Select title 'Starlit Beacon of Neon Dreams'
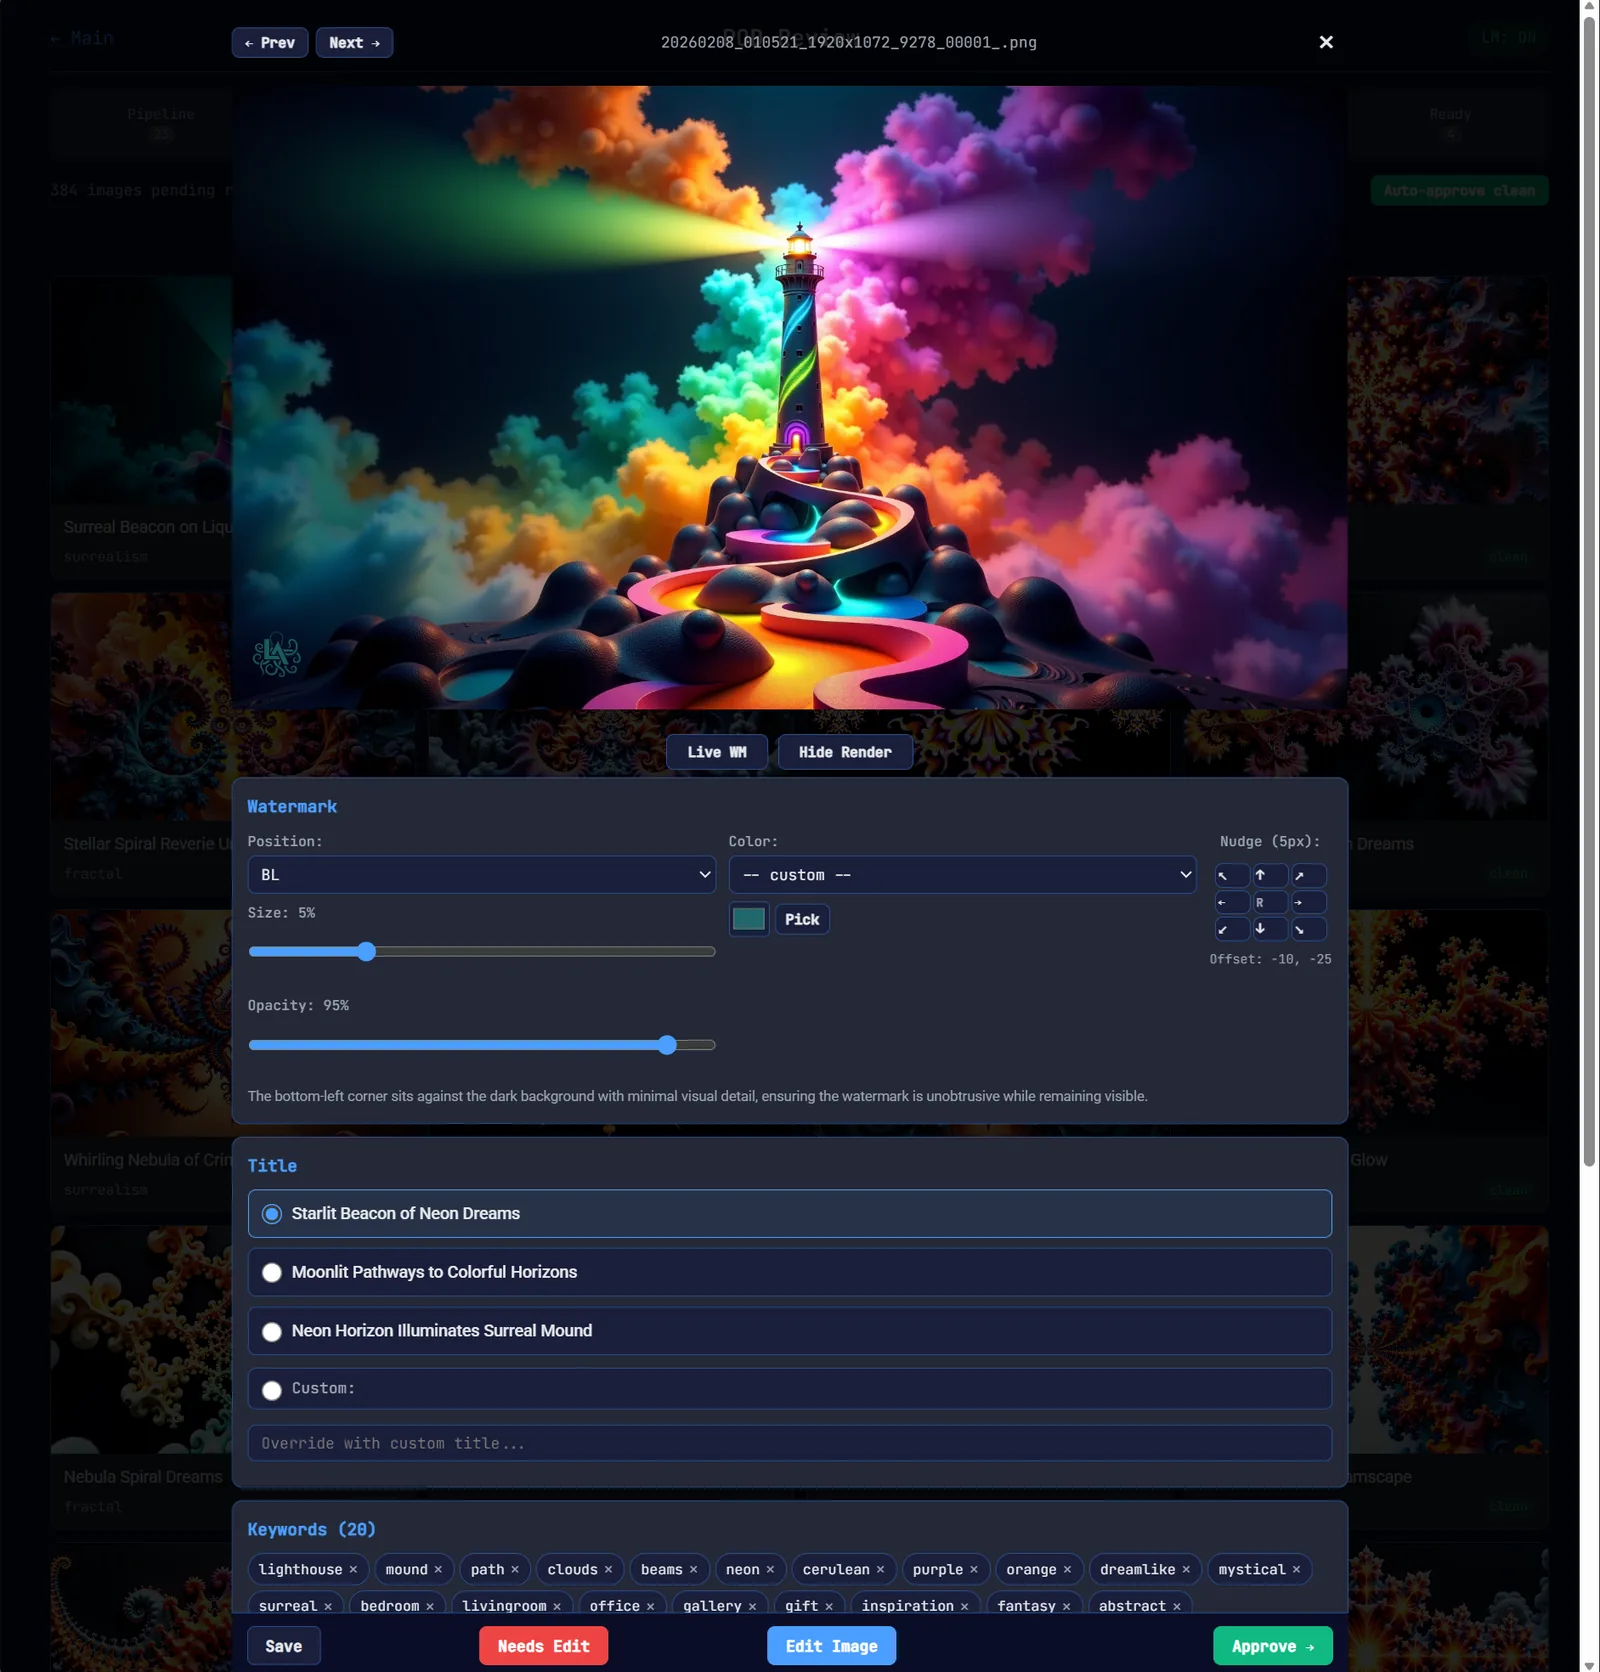Viewport: 1600px width, 1672px height. 789,1214
